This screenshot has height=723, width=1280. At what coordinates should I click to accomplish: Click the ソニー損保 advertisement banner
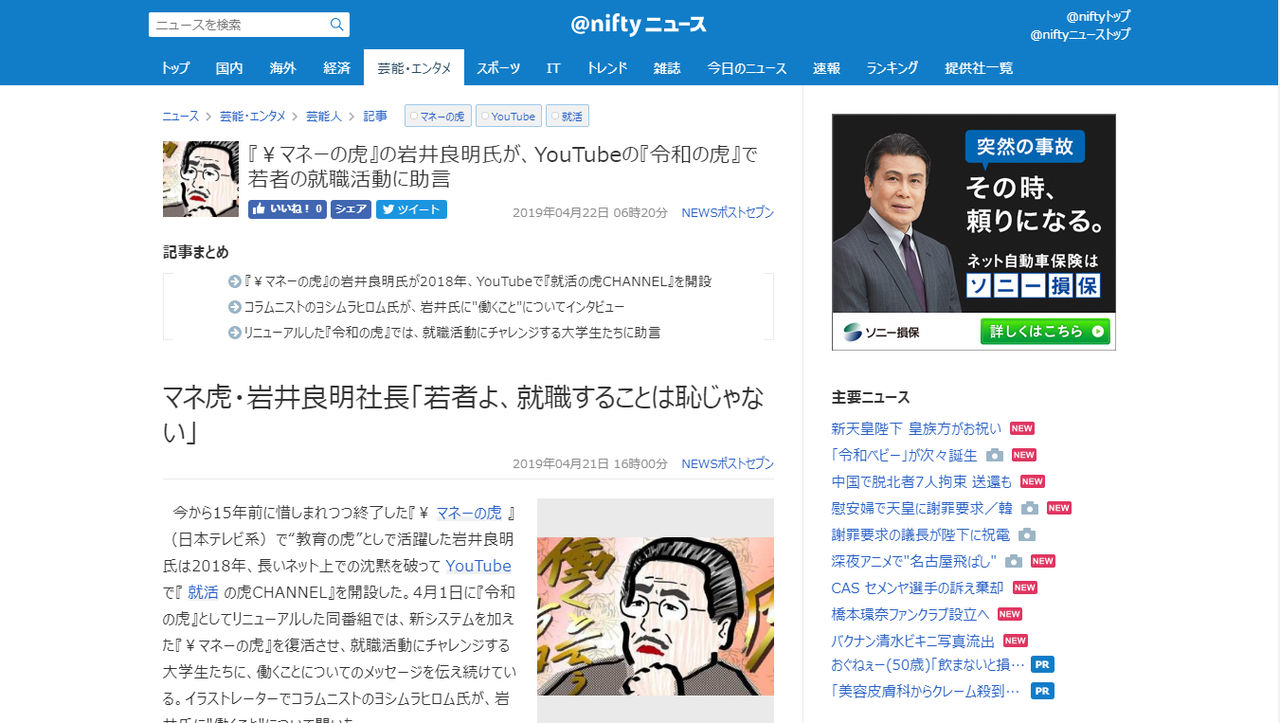coord(973,232)
